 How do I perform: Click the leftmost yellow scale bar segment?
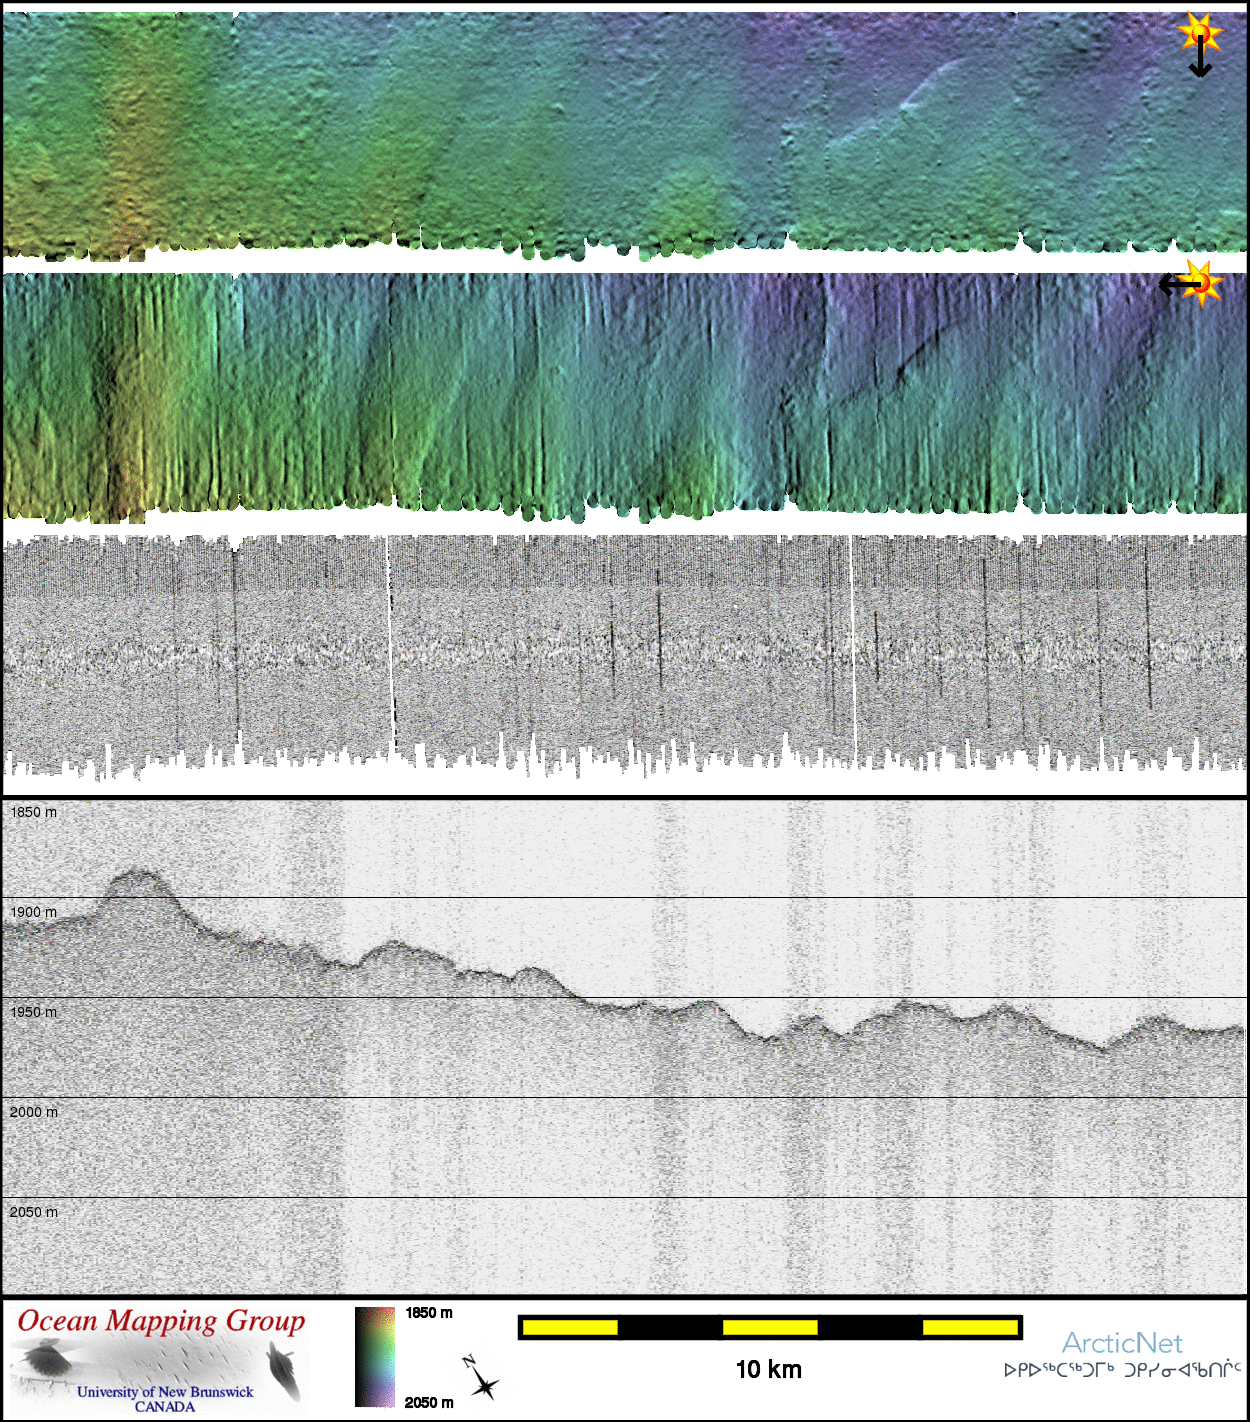pyautogui.click(x=569, y=1327)
